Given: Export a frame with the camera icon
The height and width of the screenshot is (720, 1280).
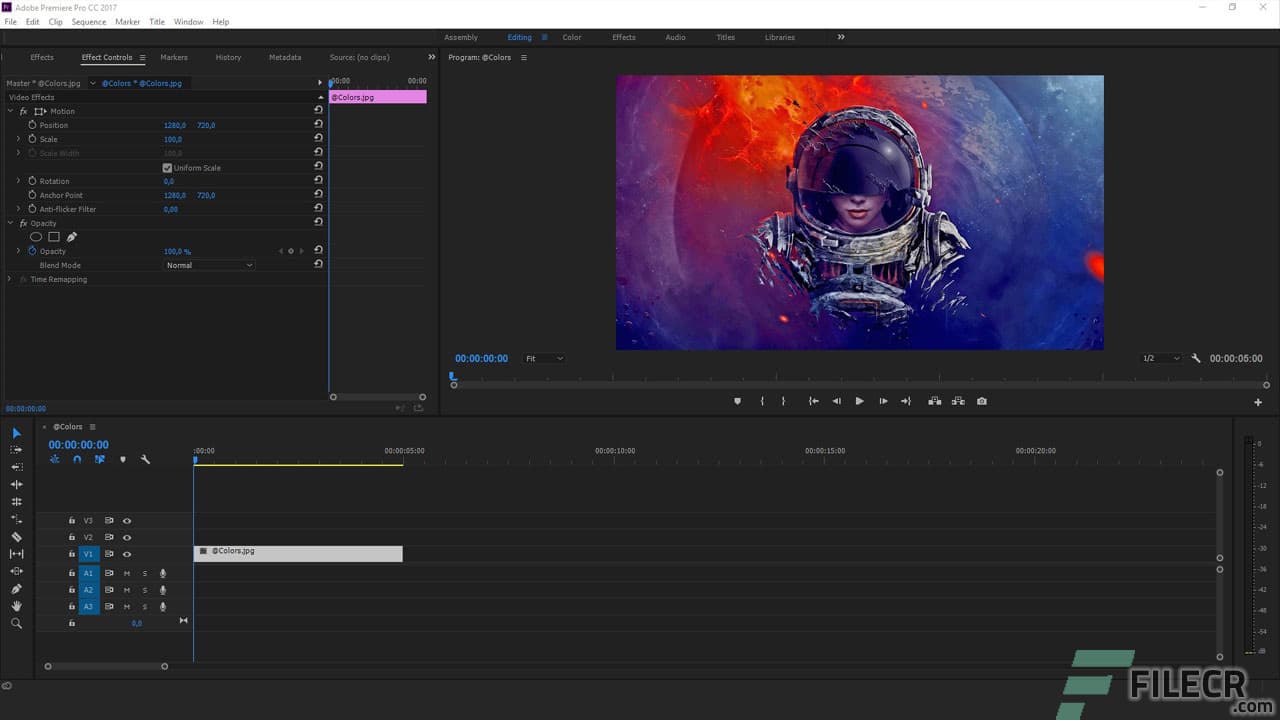Looking at the screenshot, I should (981, 401).
